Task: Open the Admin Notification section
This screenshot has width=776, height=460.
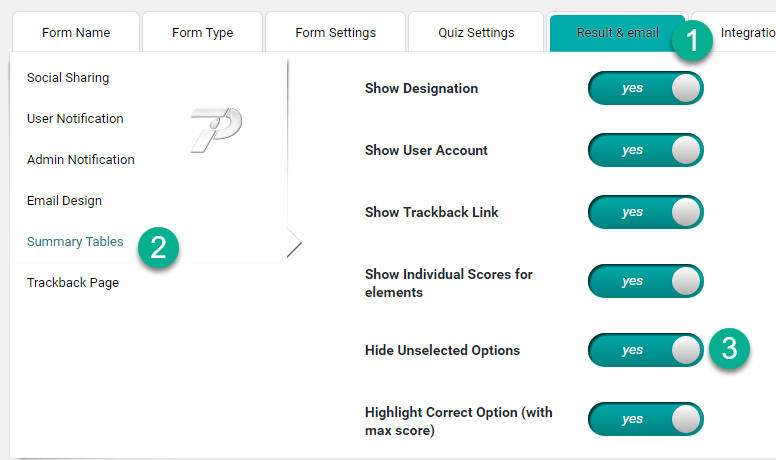Action: coord(80,160)
